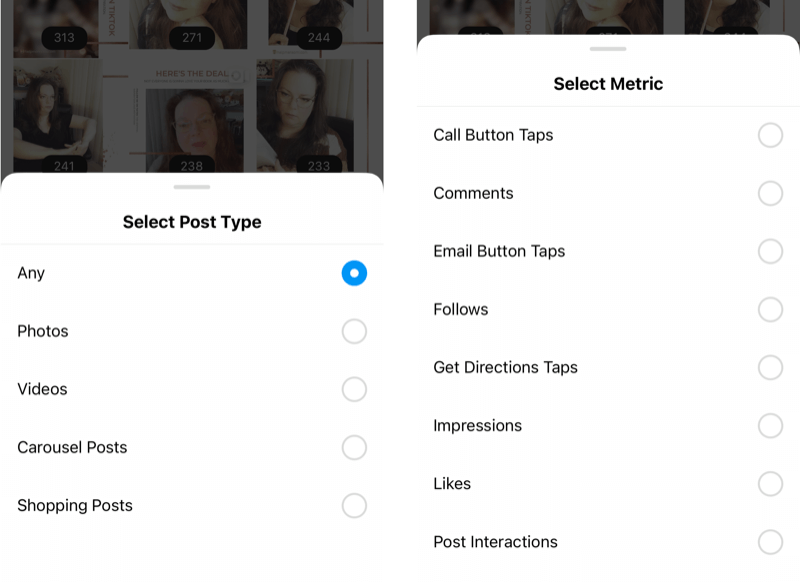Open the post thumbnail showing 233

pos(305,116)
